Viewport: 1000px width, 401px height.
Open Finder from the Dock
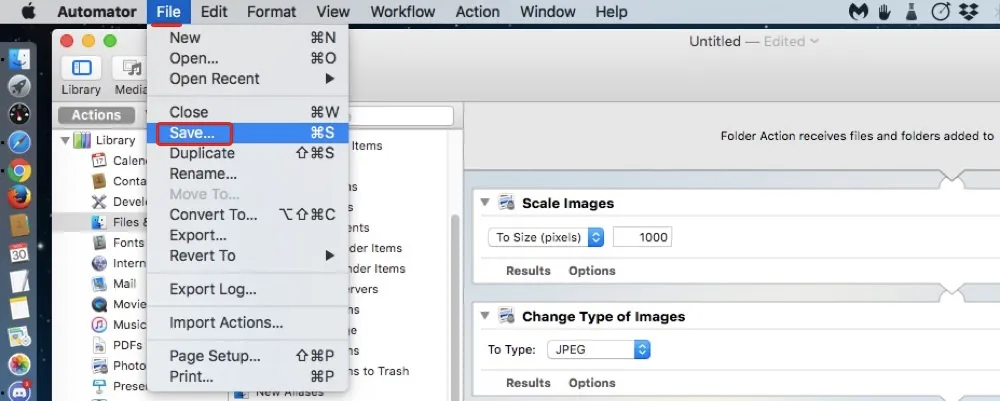[x=19, y=59]
